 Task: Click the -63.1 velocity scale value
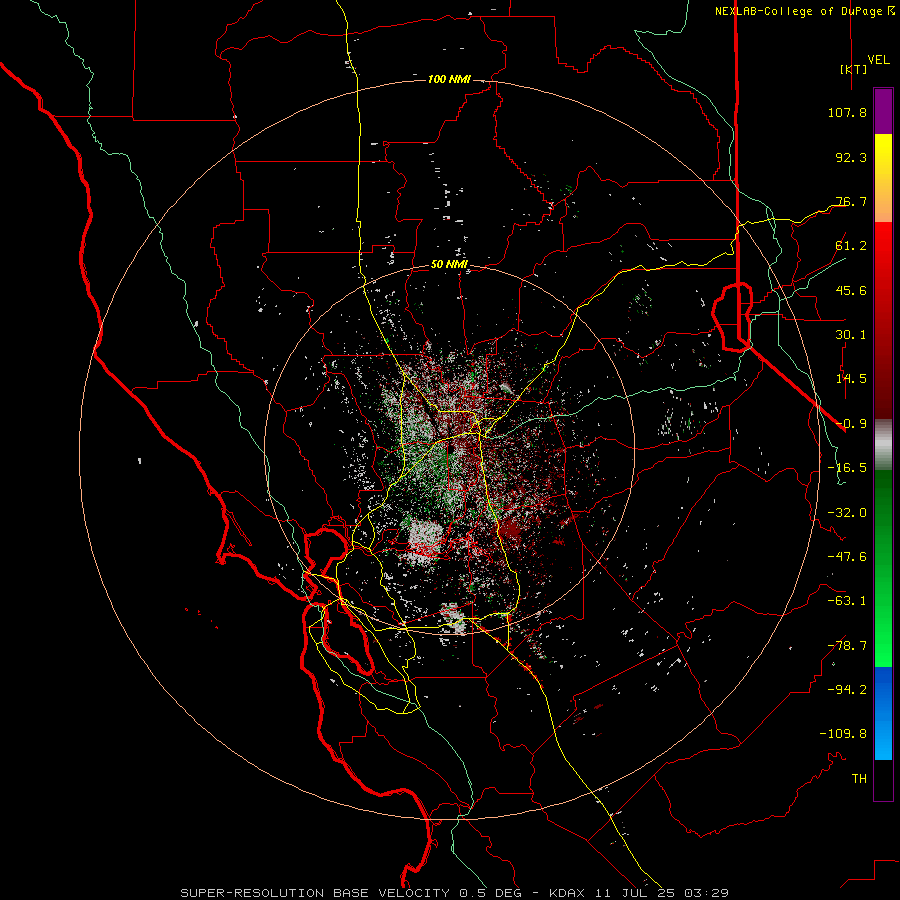coord(847,601)
